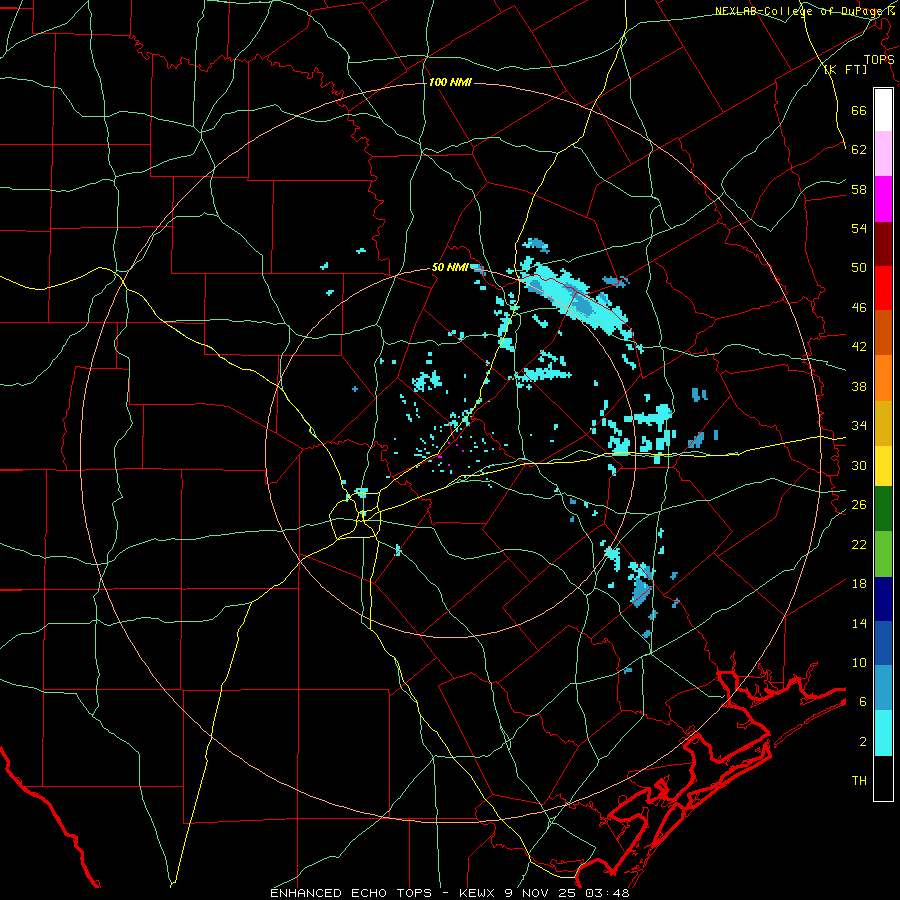Click the legend value 22
The image size is (900, 900).
pyautogui.click(x=859, y=544)
